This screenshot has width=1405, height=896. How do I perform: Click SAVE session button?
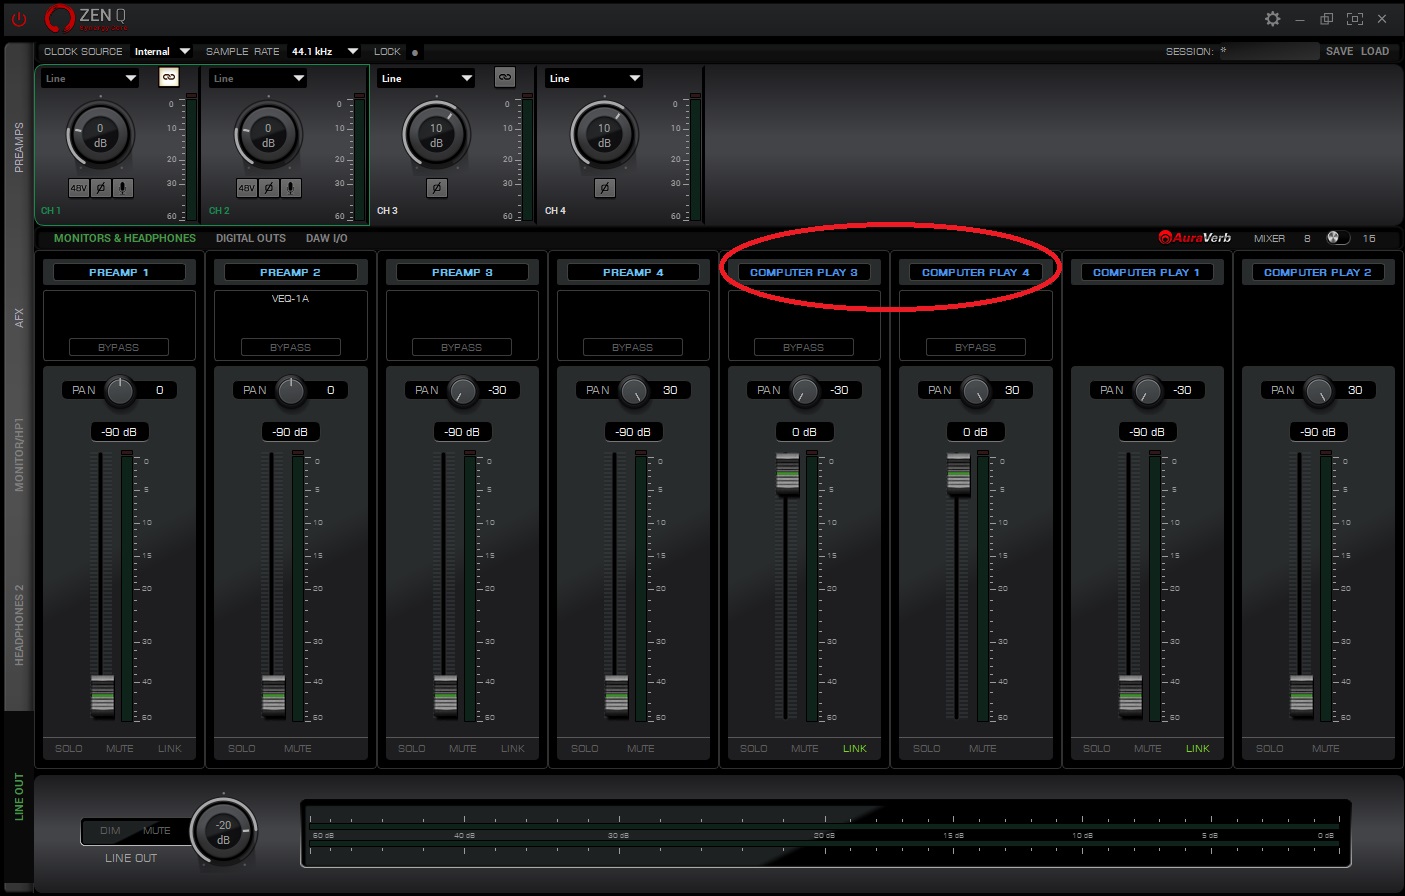[1340, 51]
